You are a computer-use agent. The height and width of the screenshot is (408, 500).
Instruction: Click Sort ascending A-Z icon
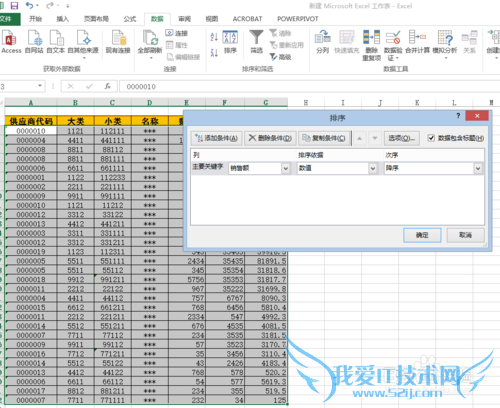(x=214, y=37)
